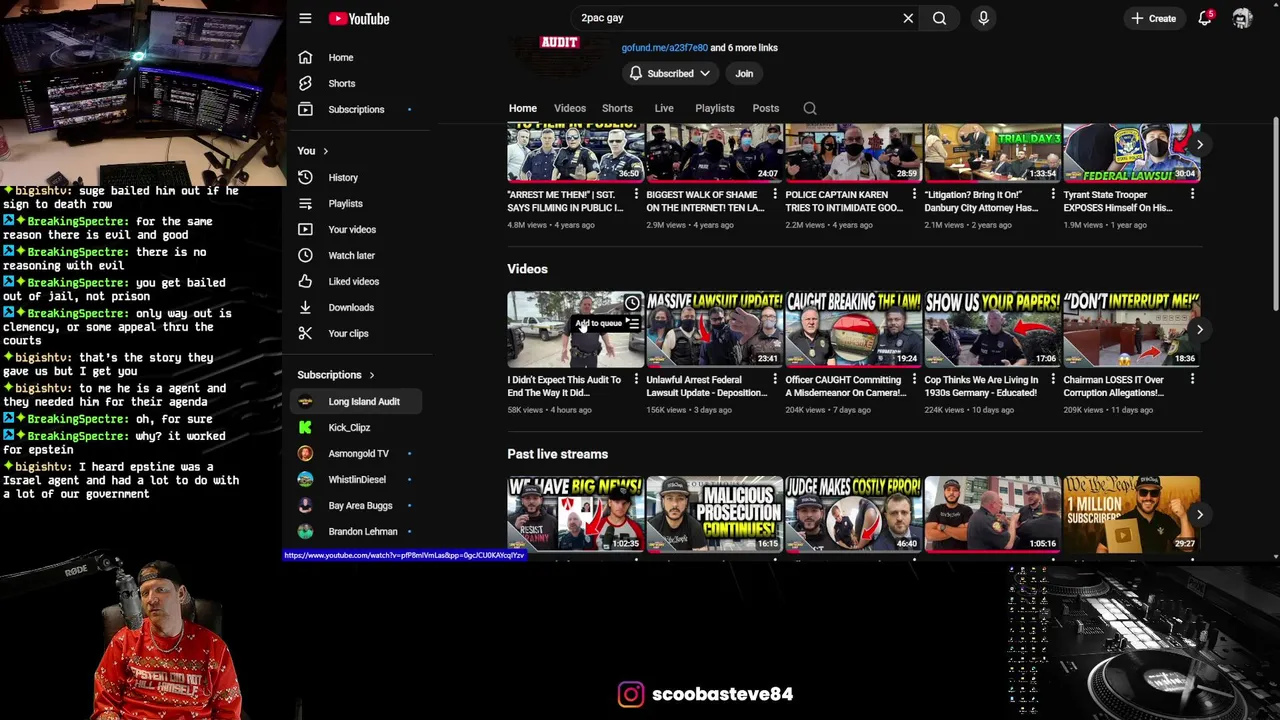Viewport: 1280px width, 720px height.
Task: Open the account avatar menu
Action: tap(1242, 18)
